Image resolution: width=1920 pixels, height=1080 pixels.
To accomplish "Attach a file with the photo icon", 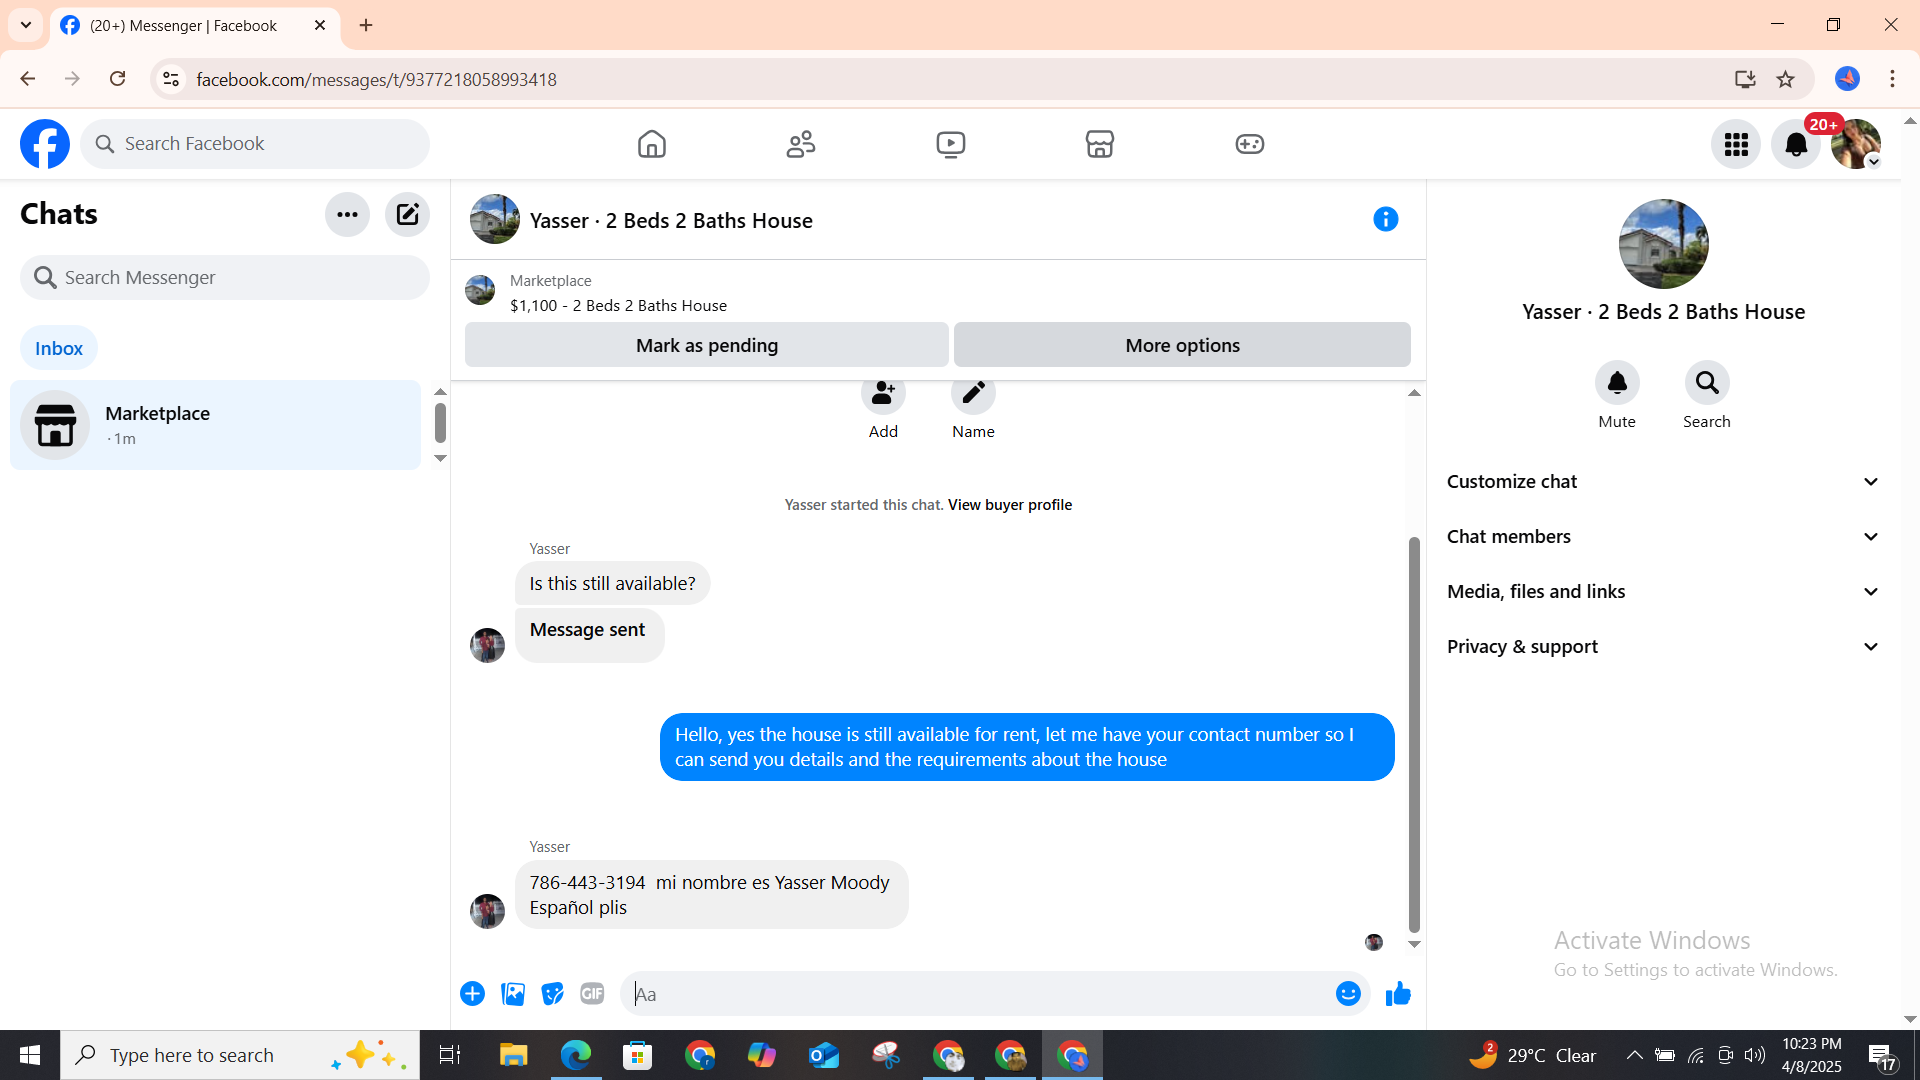I will (513, 994).
